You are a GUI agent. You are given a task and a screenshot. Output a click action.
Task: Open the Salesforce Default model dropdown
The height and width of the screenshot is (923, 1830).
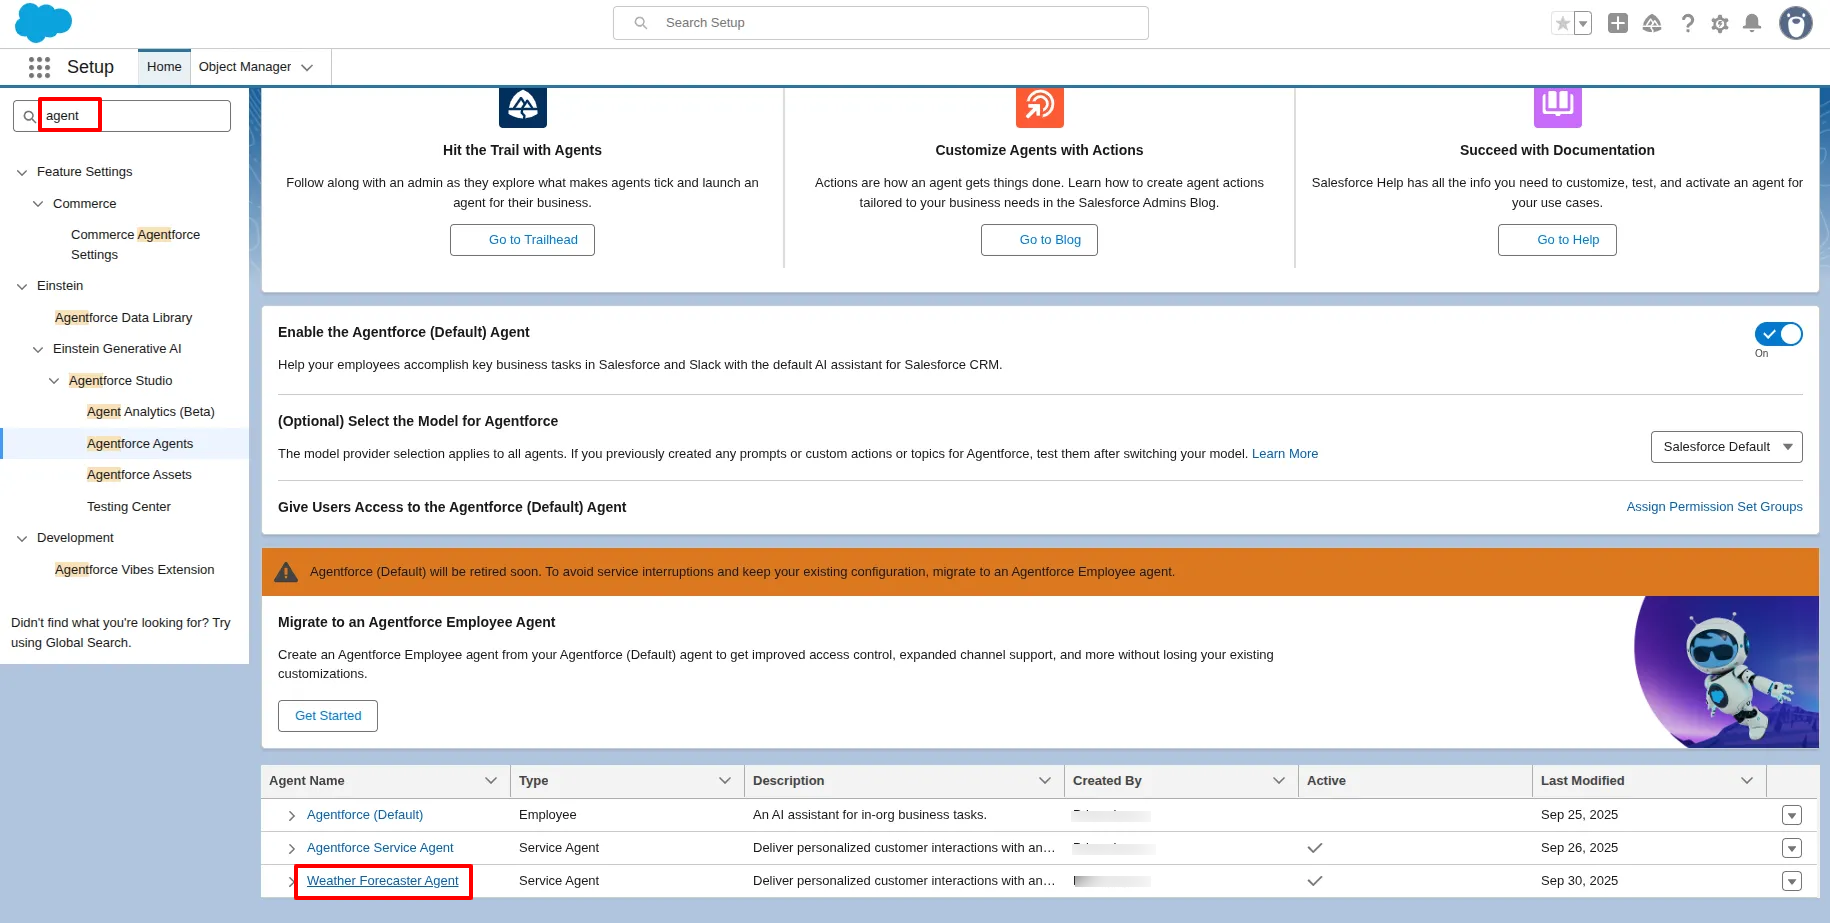tap(1727, 447)
